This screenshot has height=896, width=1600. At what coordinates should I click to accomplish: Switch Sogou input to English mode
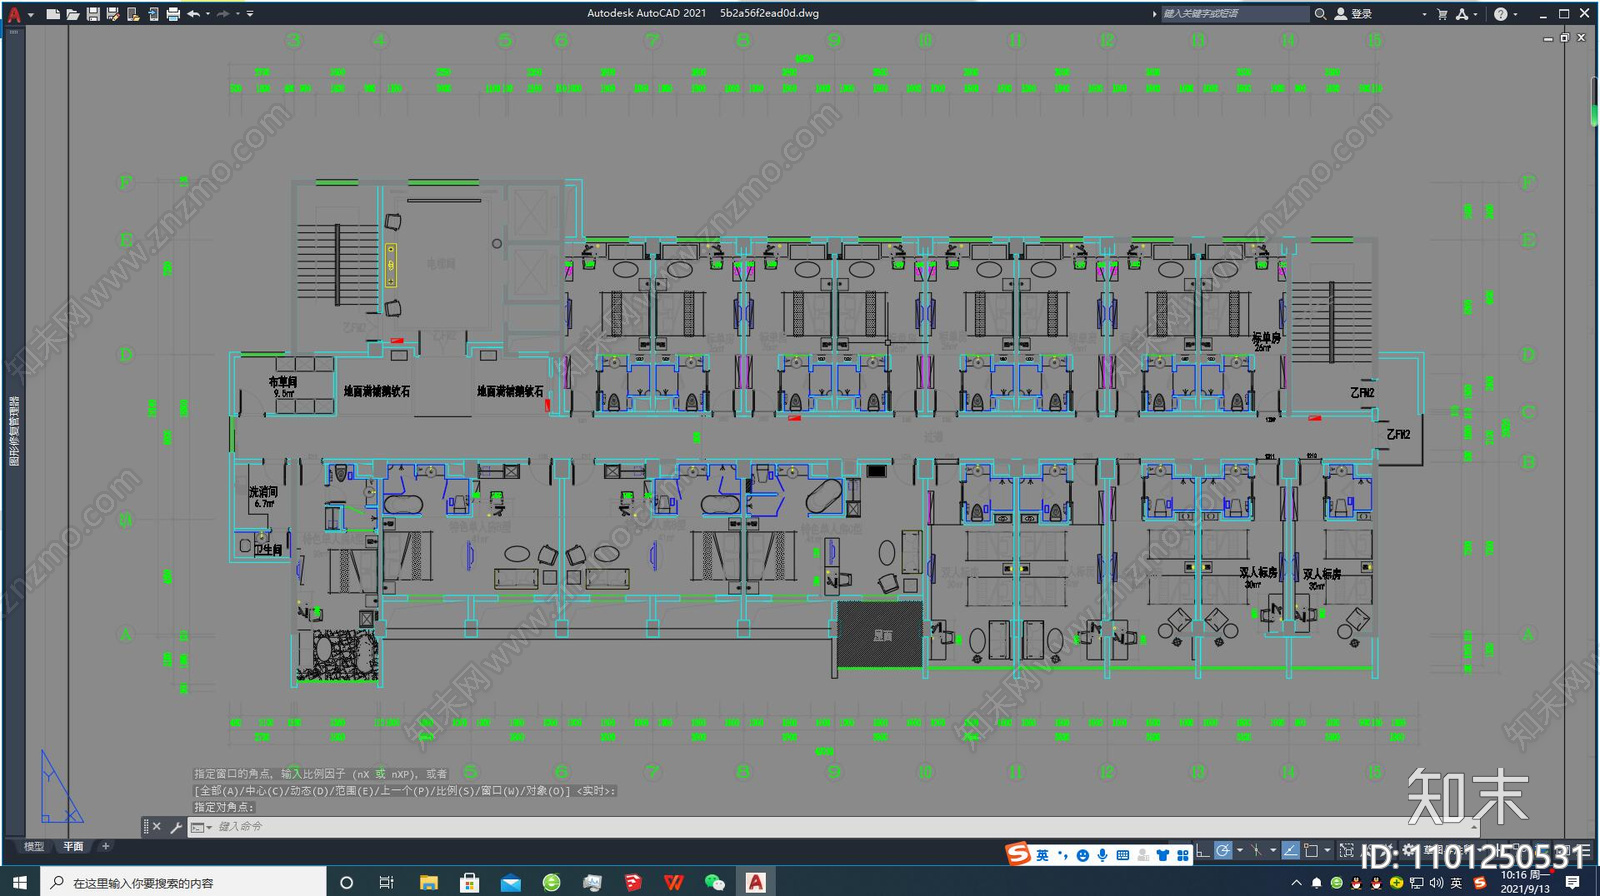click(1042, 855)
